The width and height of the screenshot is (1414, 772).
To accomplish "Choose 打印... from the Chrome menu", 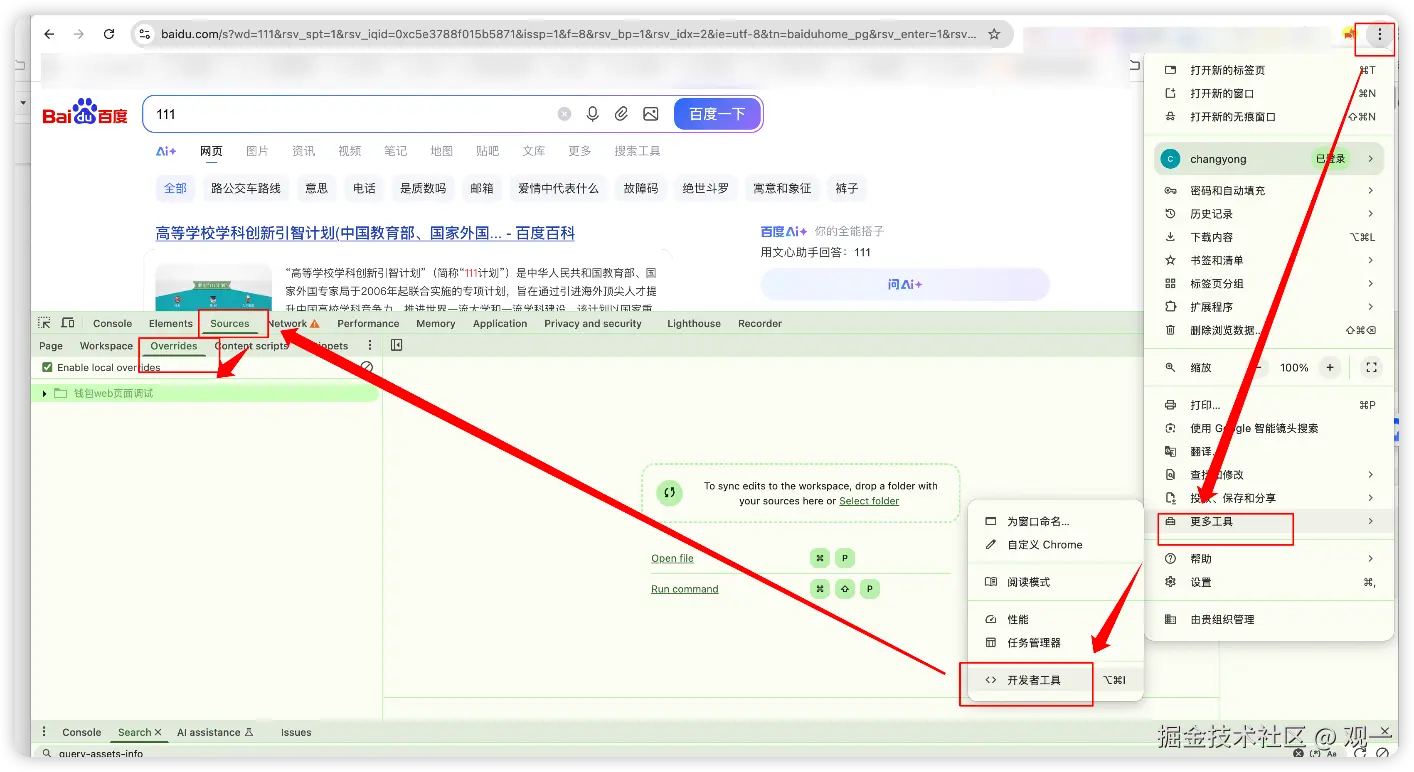I will coord(1270,405).
